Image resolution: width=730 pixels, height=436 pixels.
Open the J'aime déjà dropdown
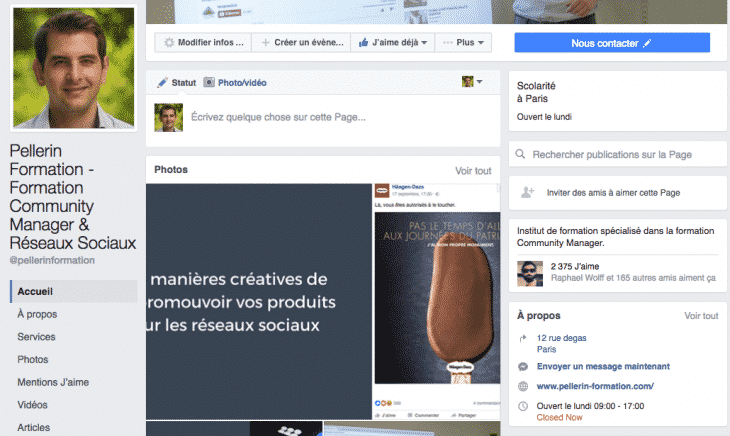pos(393,42)
